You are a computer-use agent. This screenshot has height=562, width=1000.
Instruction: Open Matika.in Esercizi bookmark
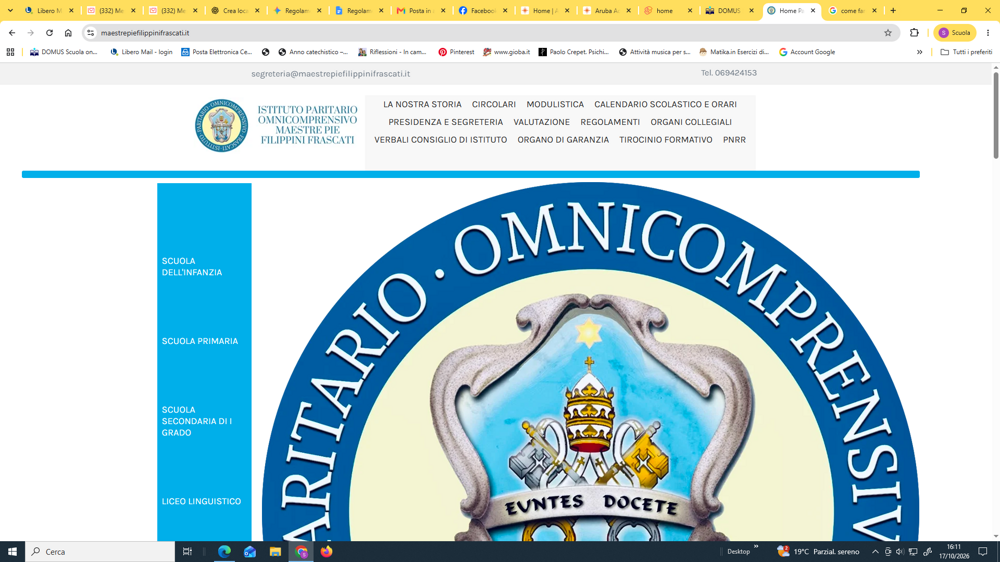click(x=734, y=52)
